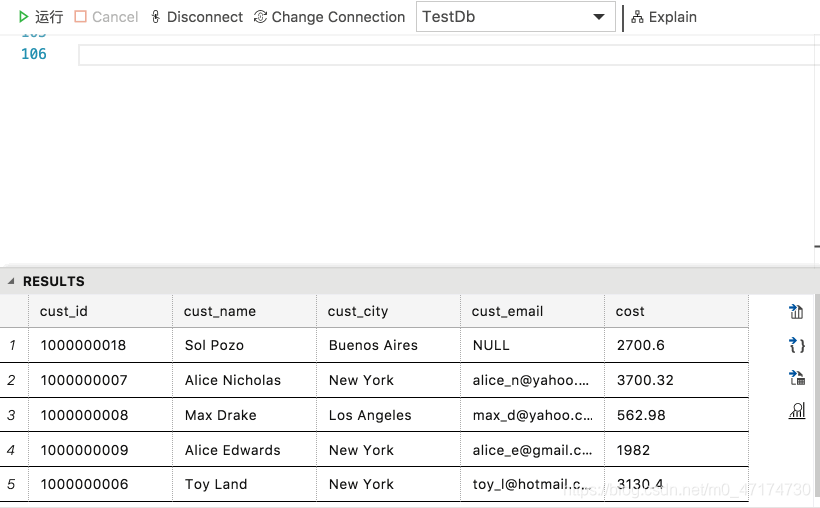Viewport: 820px width, 508px height.
Task: Click the Alice Edwards name cell
Action: pyautogui.click(x=244, y=449)
